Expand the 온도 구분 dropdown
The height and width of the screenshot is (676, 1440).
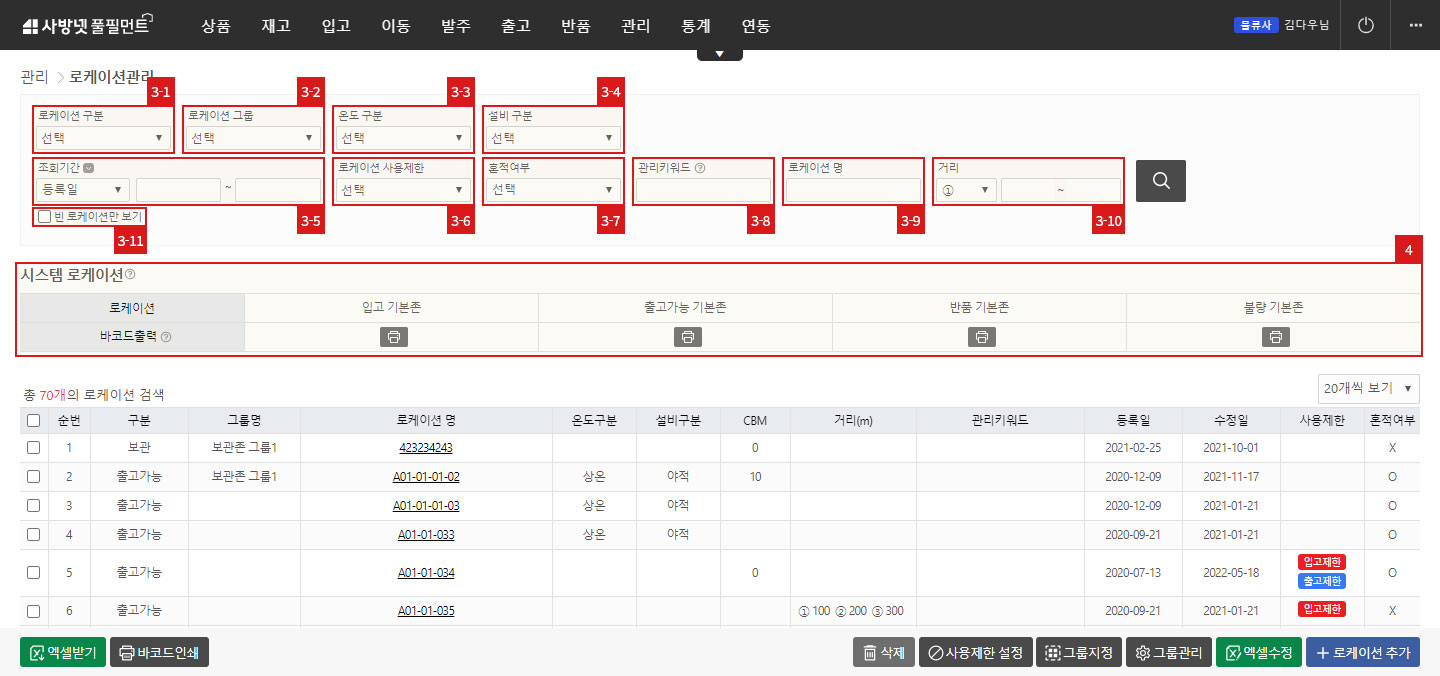coord(403,138)
